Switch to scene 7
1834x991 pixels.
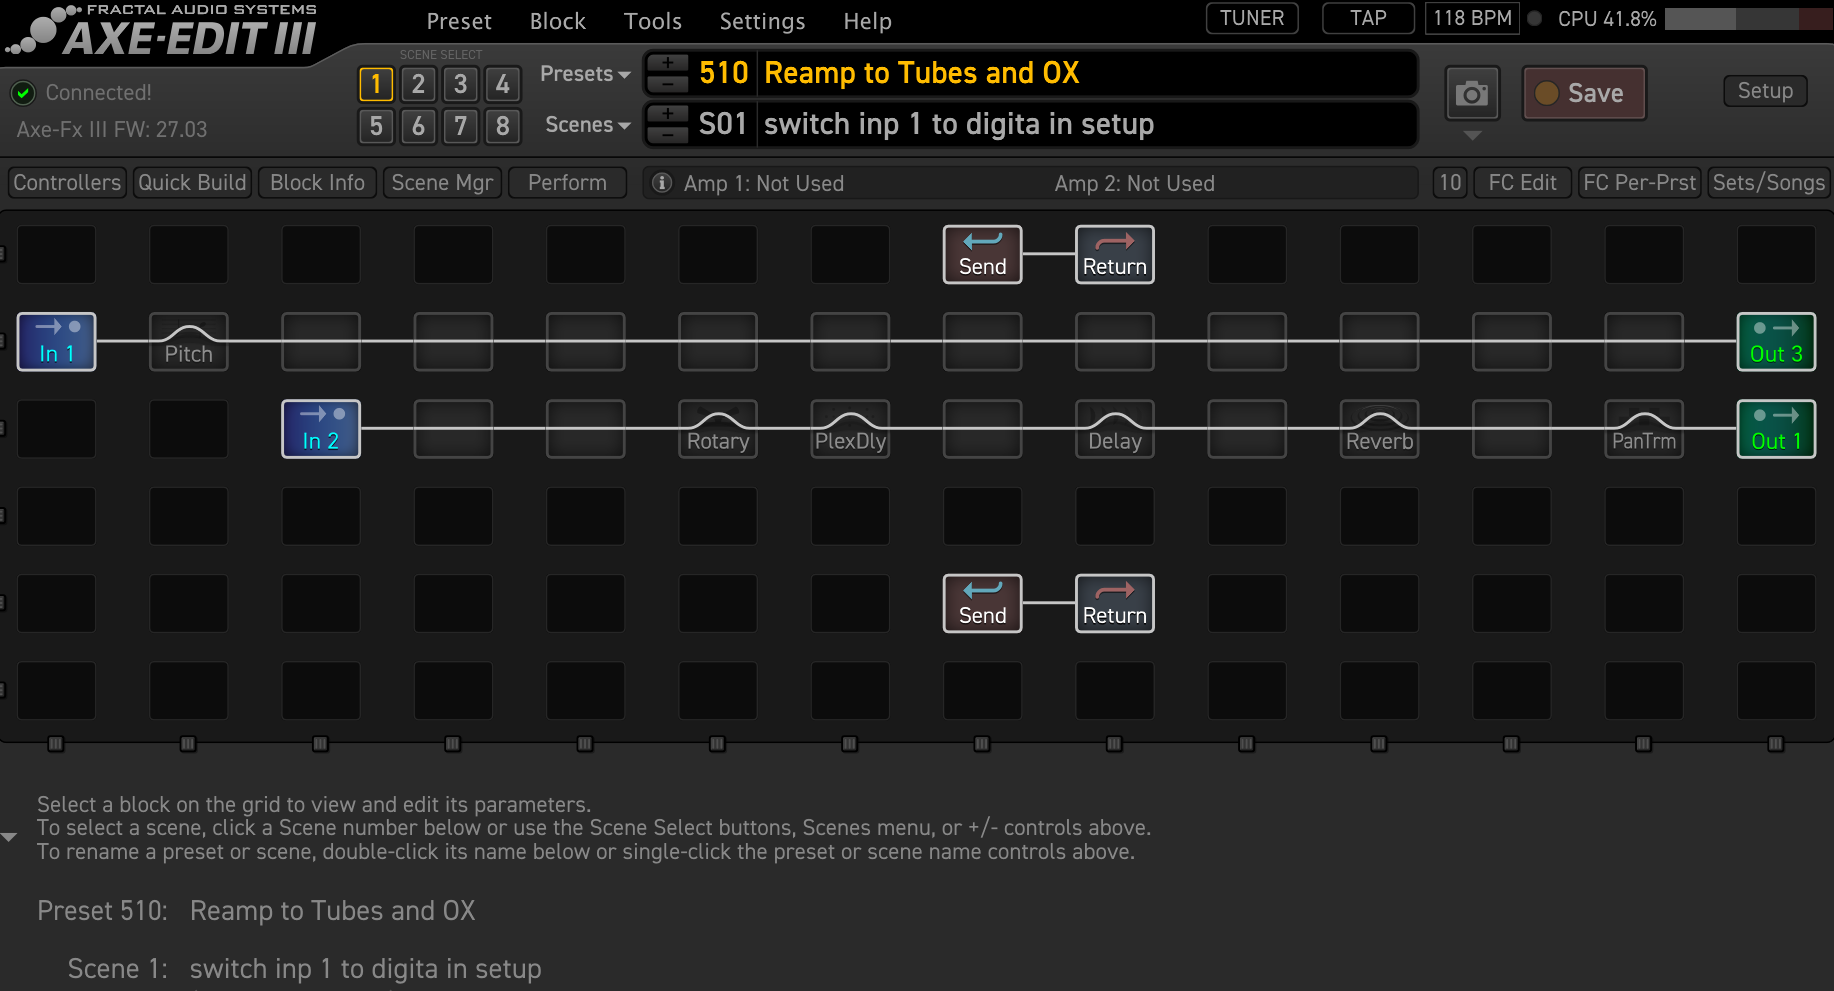(x=460, y=127)
